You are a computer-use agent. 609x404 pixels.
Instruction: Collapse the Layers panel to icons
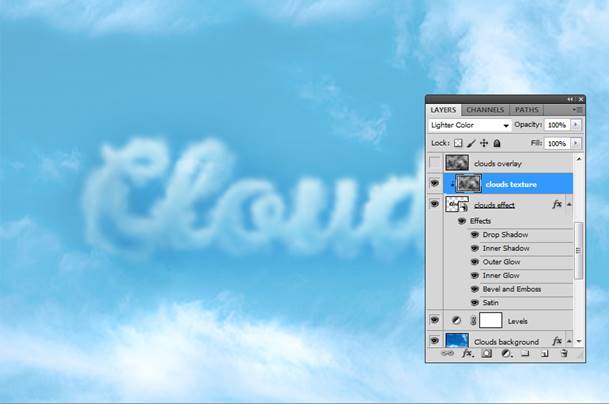570,99
